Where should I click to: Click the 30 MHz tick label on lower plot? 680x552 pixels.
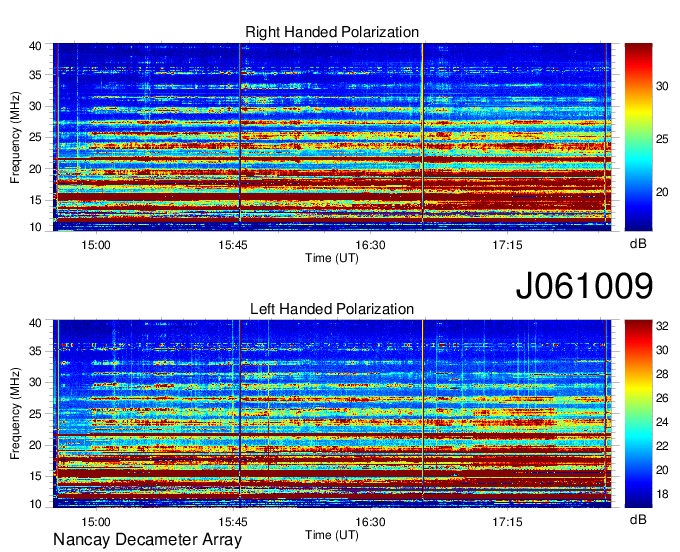pos(35,382)
